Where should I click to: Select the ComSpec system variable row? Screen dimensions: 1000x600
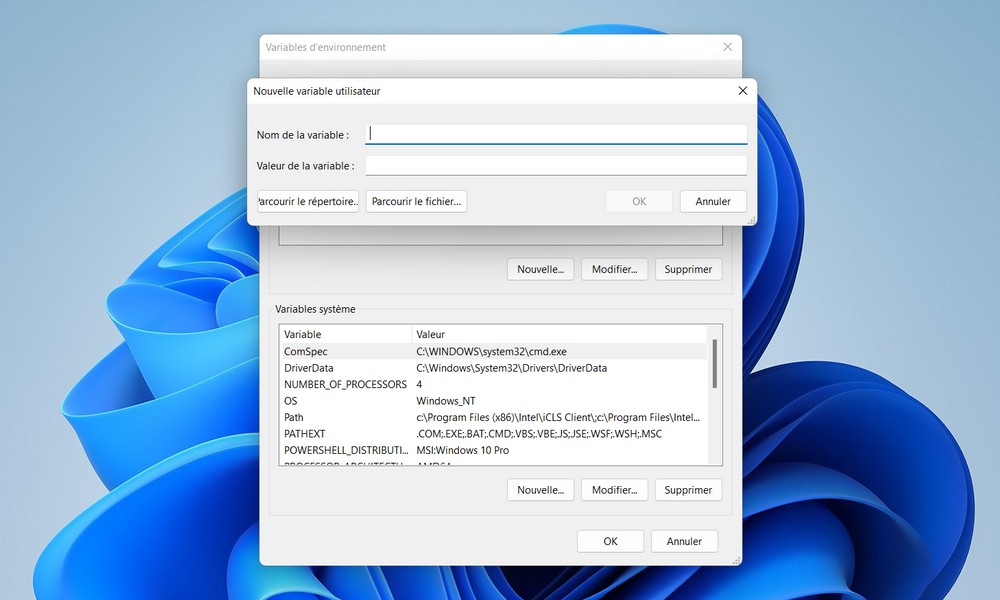[x=347, y=352]
